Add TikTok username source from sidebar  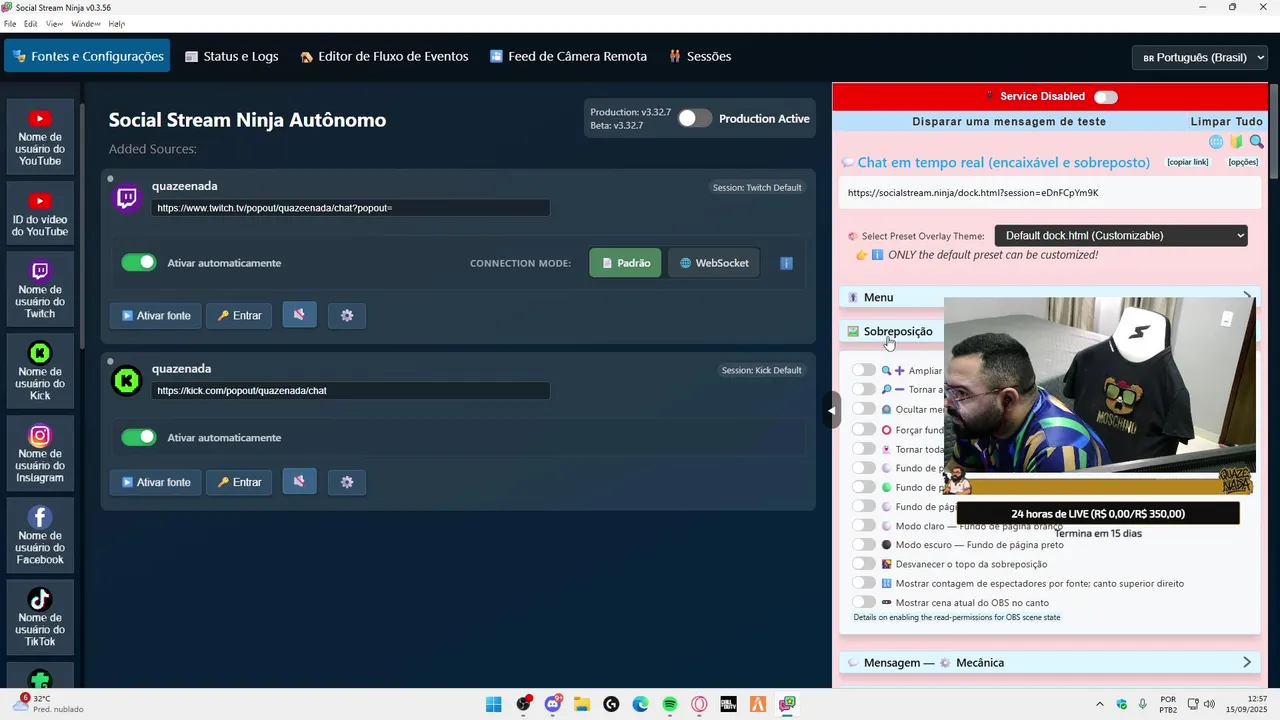click(x=40, y=618)
